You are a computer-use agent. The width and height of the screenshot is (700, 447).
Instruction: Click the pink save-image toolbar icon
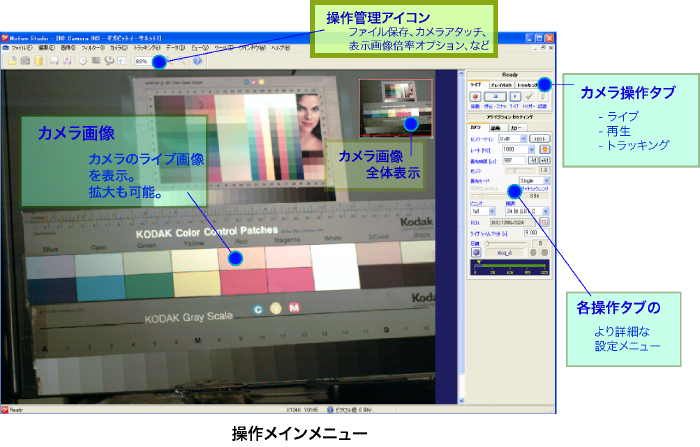pyautogui.click(x=67, y=61)
